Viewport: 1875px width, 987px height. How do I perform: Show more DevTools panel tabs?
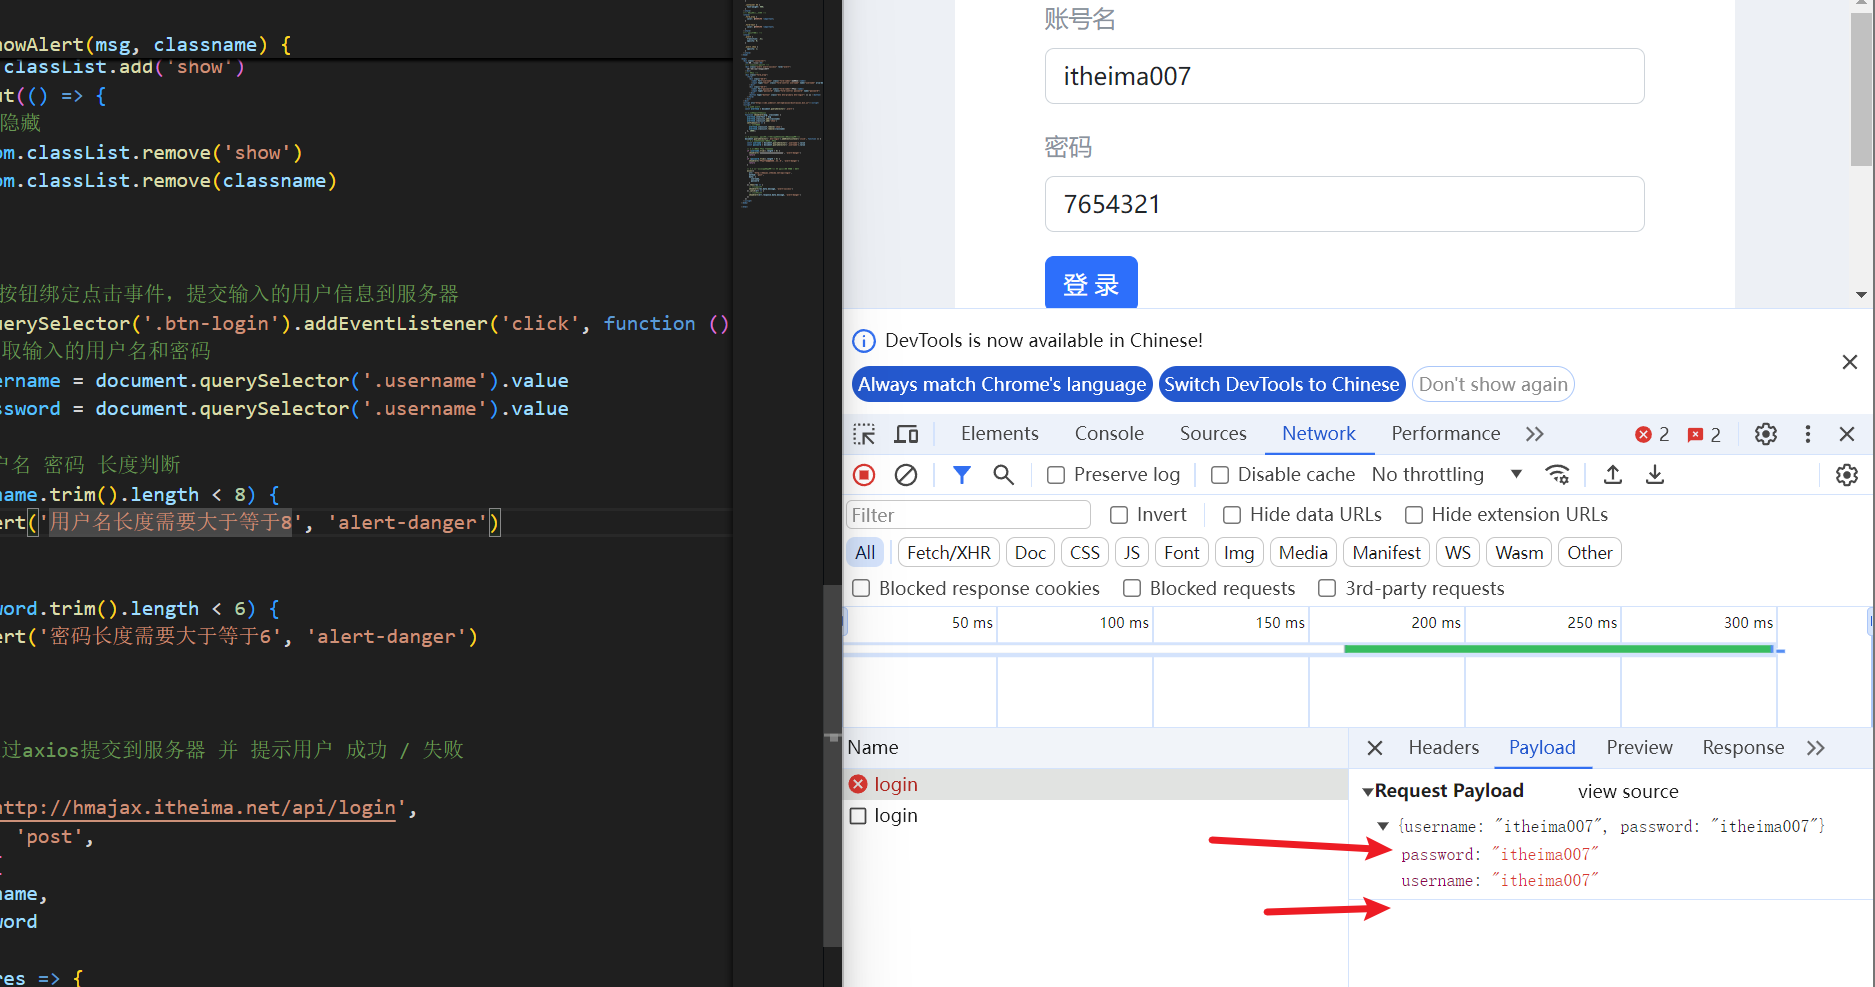click(x=1535, y=434)
